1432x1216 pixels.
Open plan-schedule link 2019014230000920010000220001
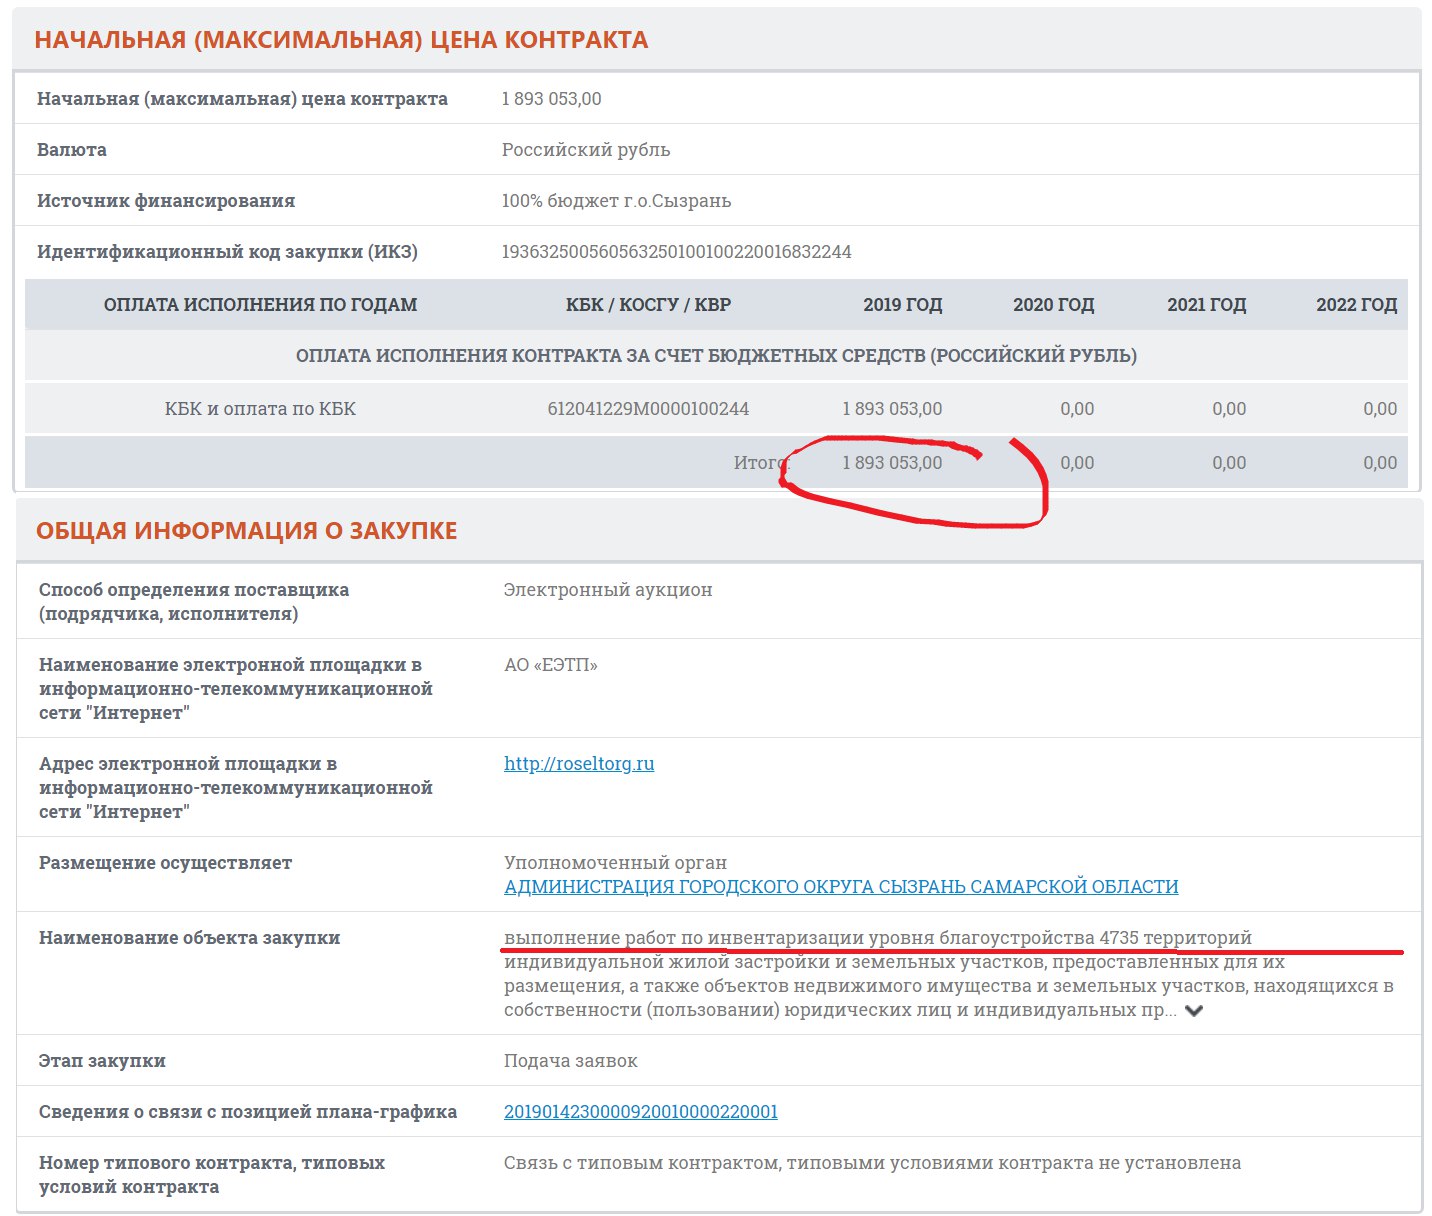coord(641,1112)
